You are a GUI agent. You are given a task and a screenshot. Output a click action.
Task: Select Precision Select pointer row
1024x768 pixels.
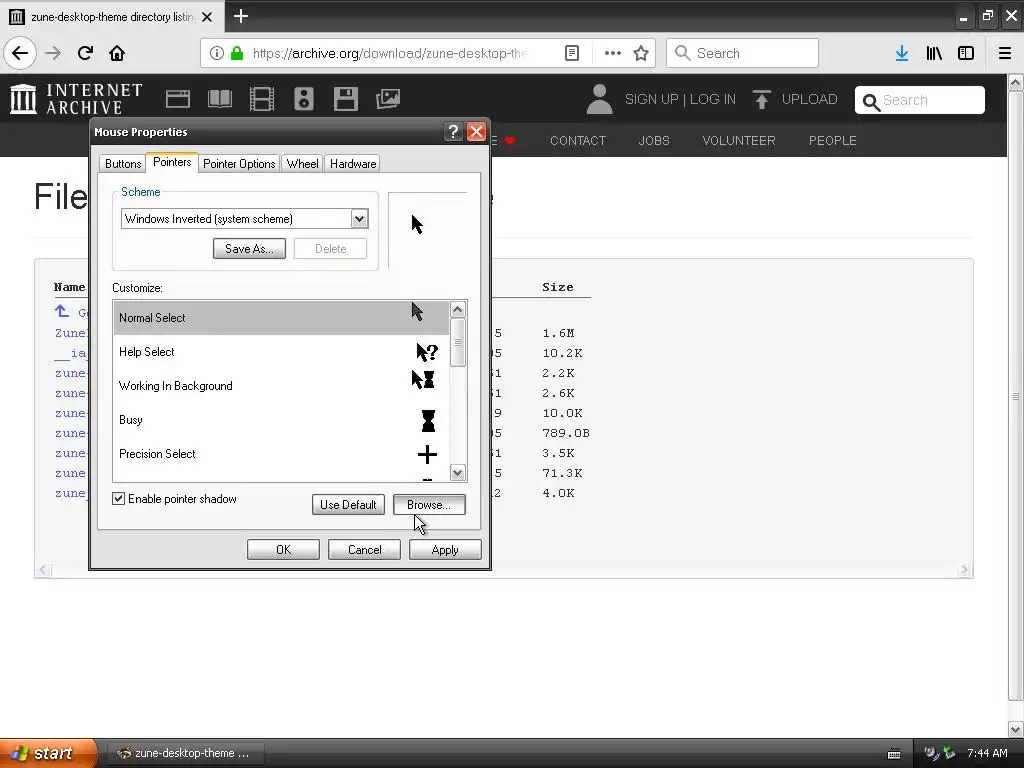point(281,454)
